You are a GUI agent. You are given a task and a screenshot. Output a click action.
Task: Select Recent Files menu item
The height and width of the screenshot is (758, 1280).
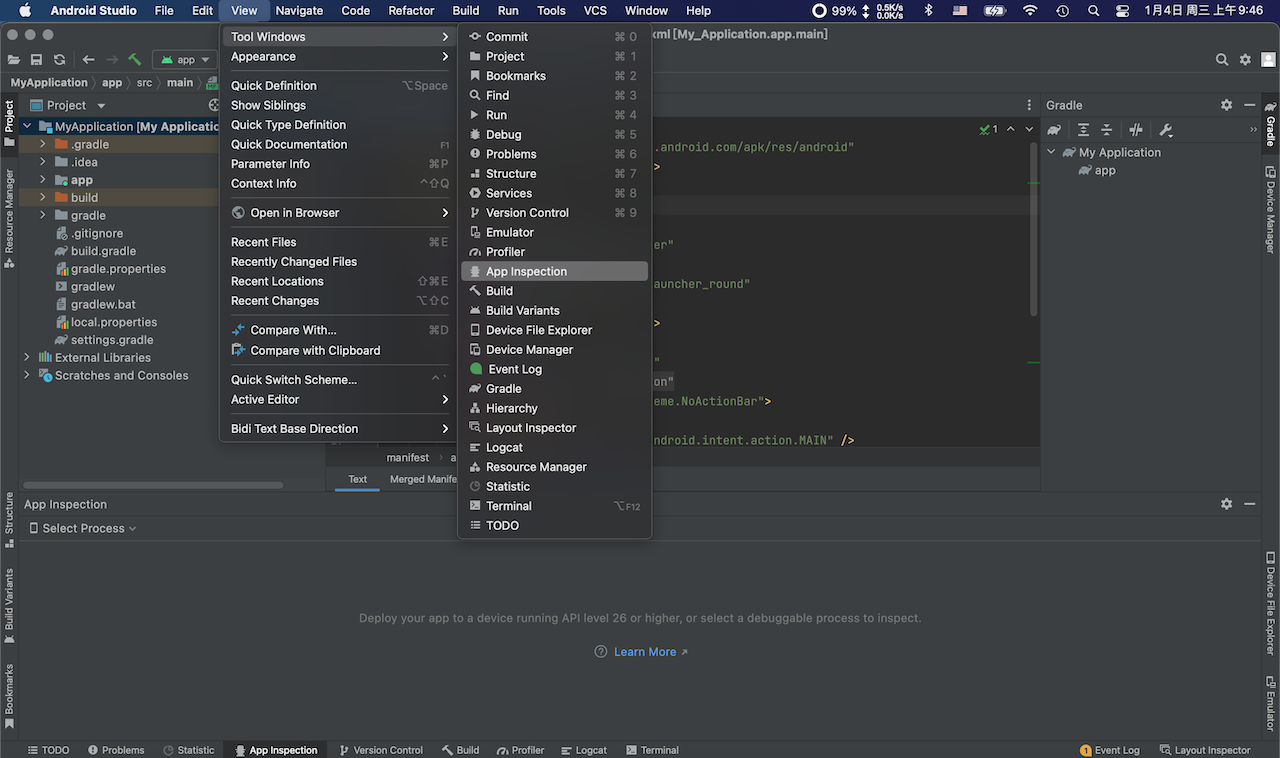338,242
